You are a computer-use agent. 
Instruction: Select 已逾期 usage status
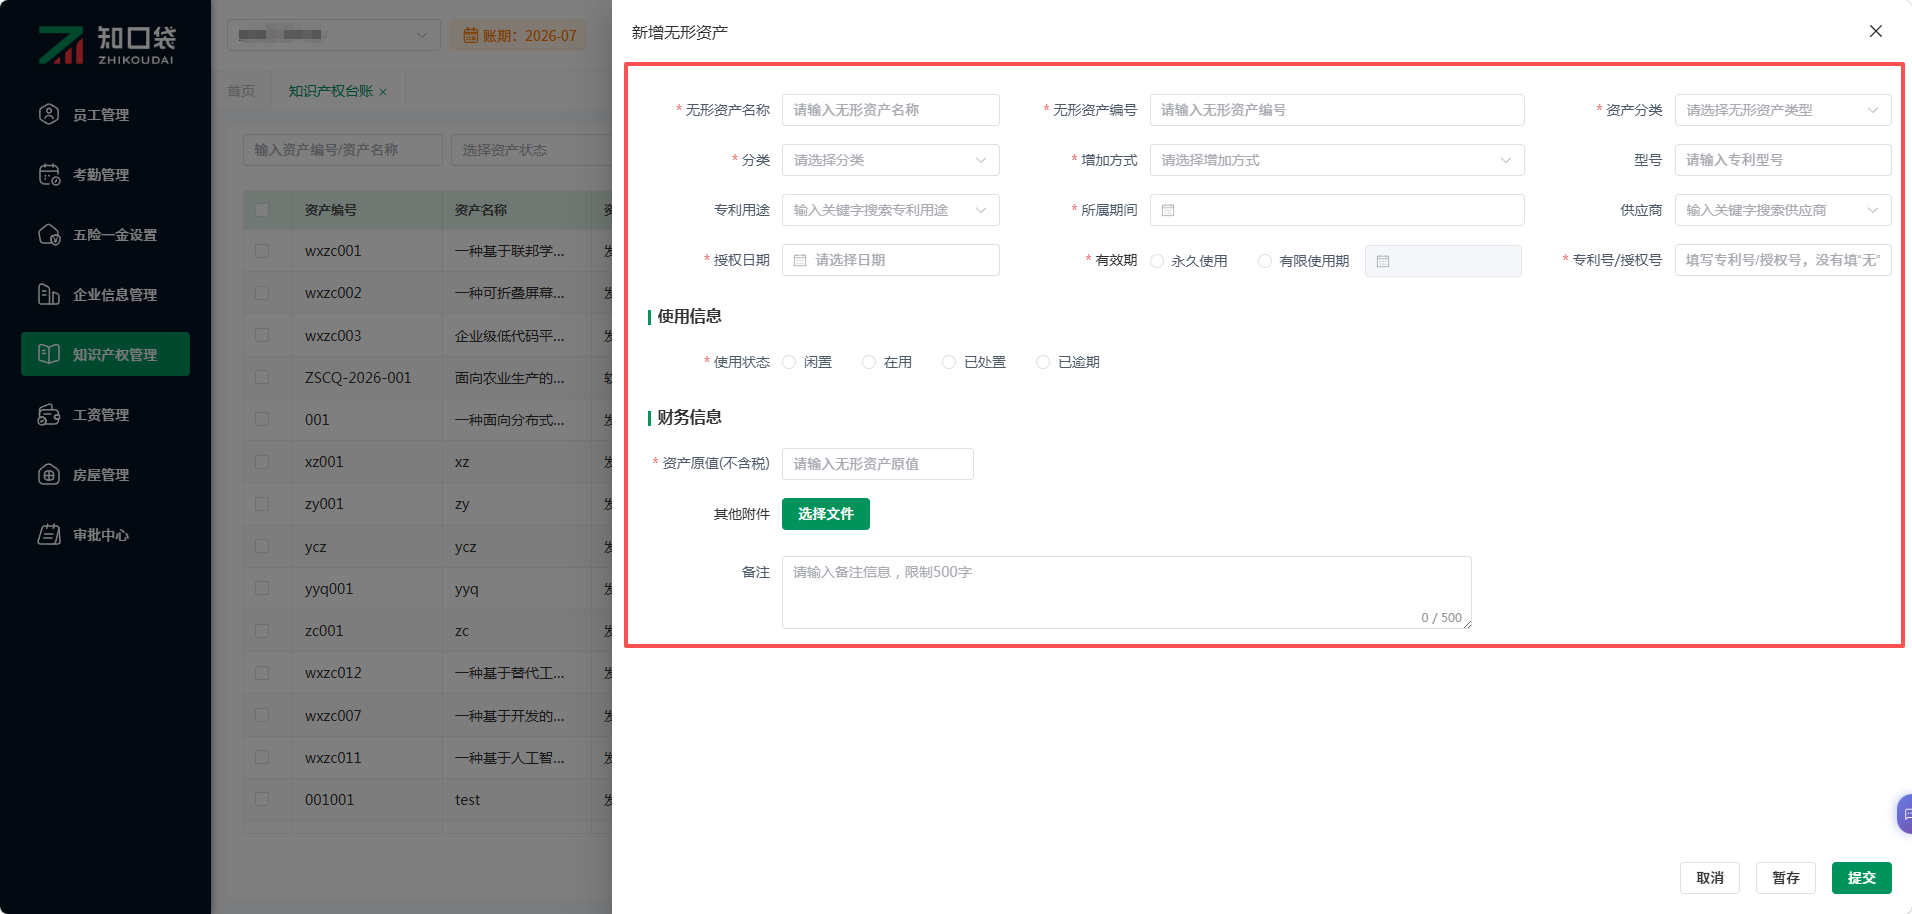1043,362
